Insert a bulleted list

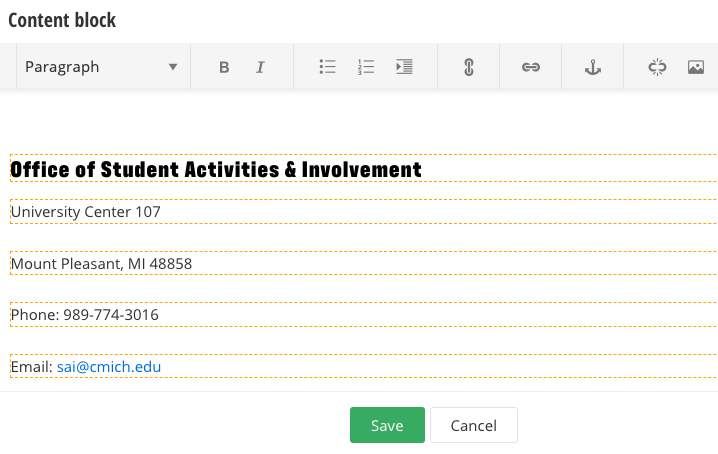(x=327, y=67)
